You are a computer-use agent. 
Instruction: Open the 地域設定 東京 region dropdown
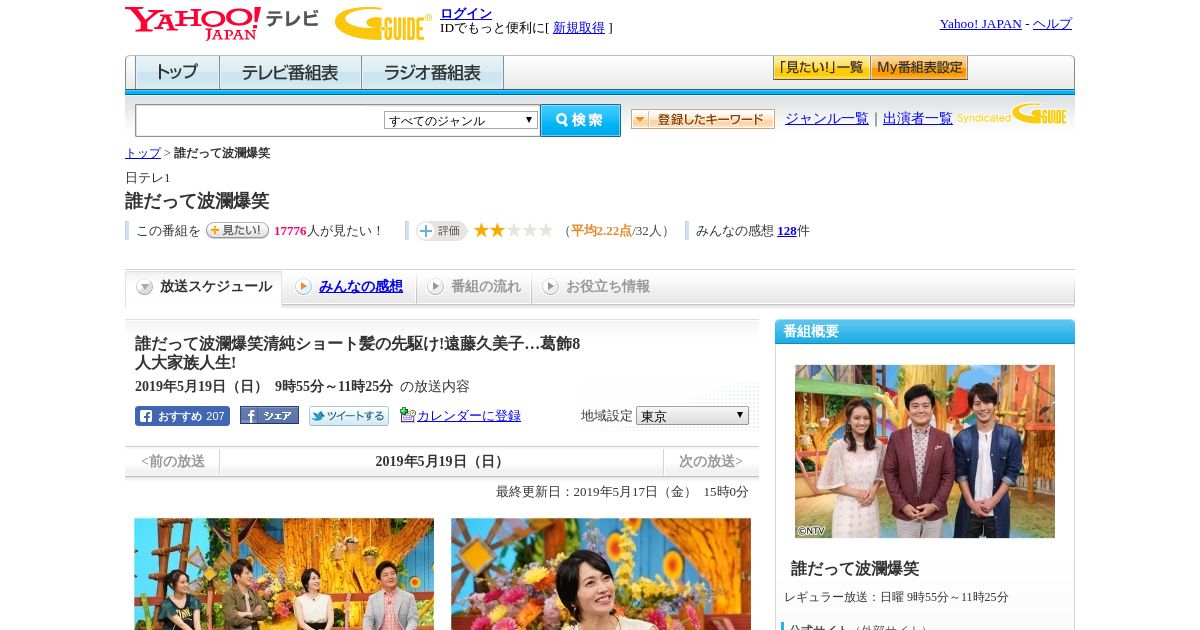[x=692, y=415]
